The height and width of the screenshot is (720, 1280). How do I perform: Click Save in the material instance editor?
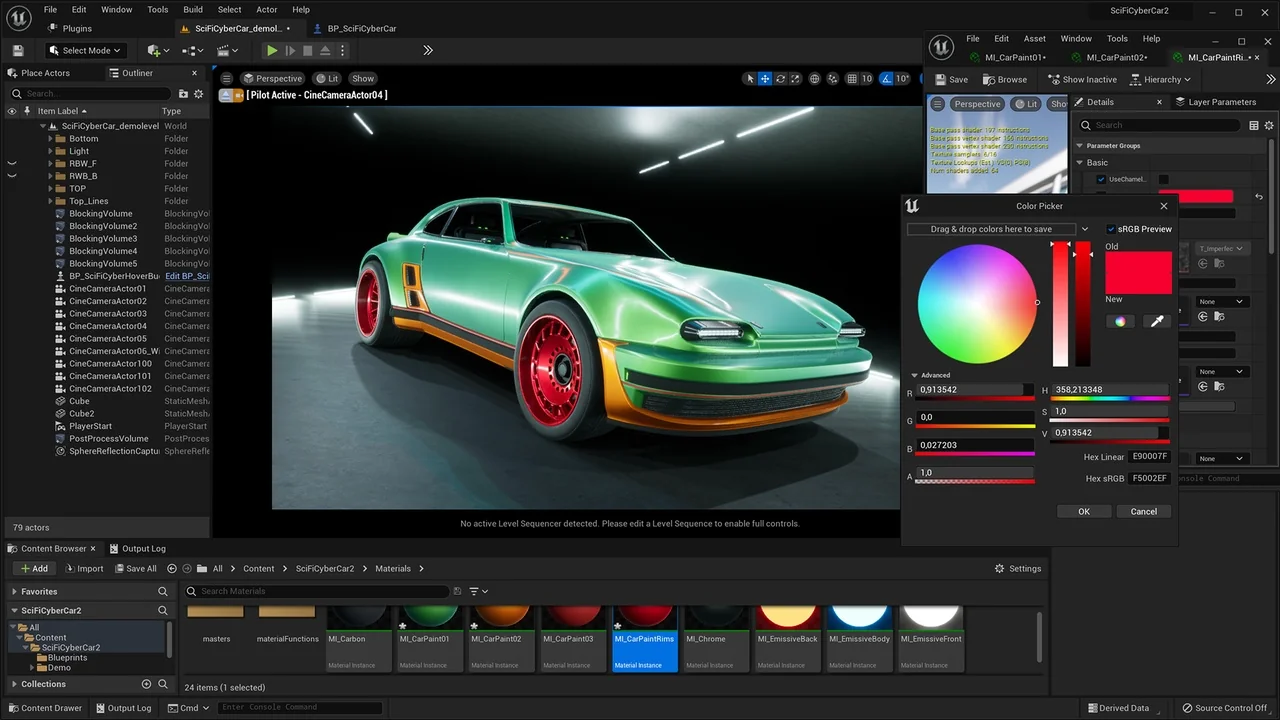[x=952, y=79]
